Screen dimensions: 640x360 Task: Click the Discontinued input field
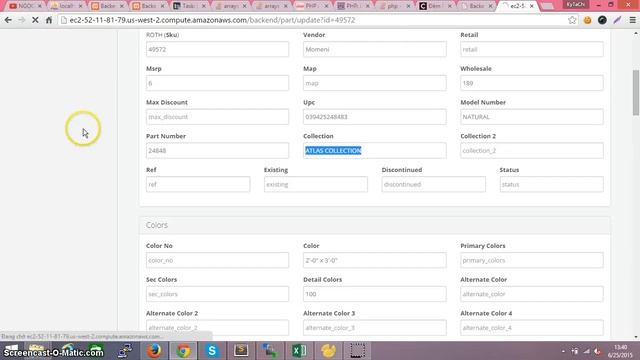[x=433, y=184]
